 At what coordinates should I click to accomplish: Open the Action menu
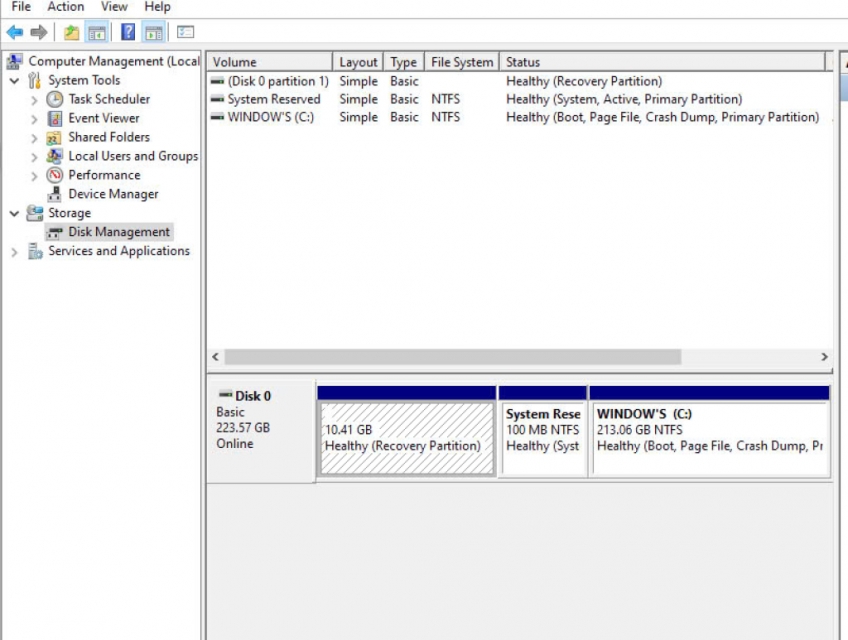click(66, 7)
